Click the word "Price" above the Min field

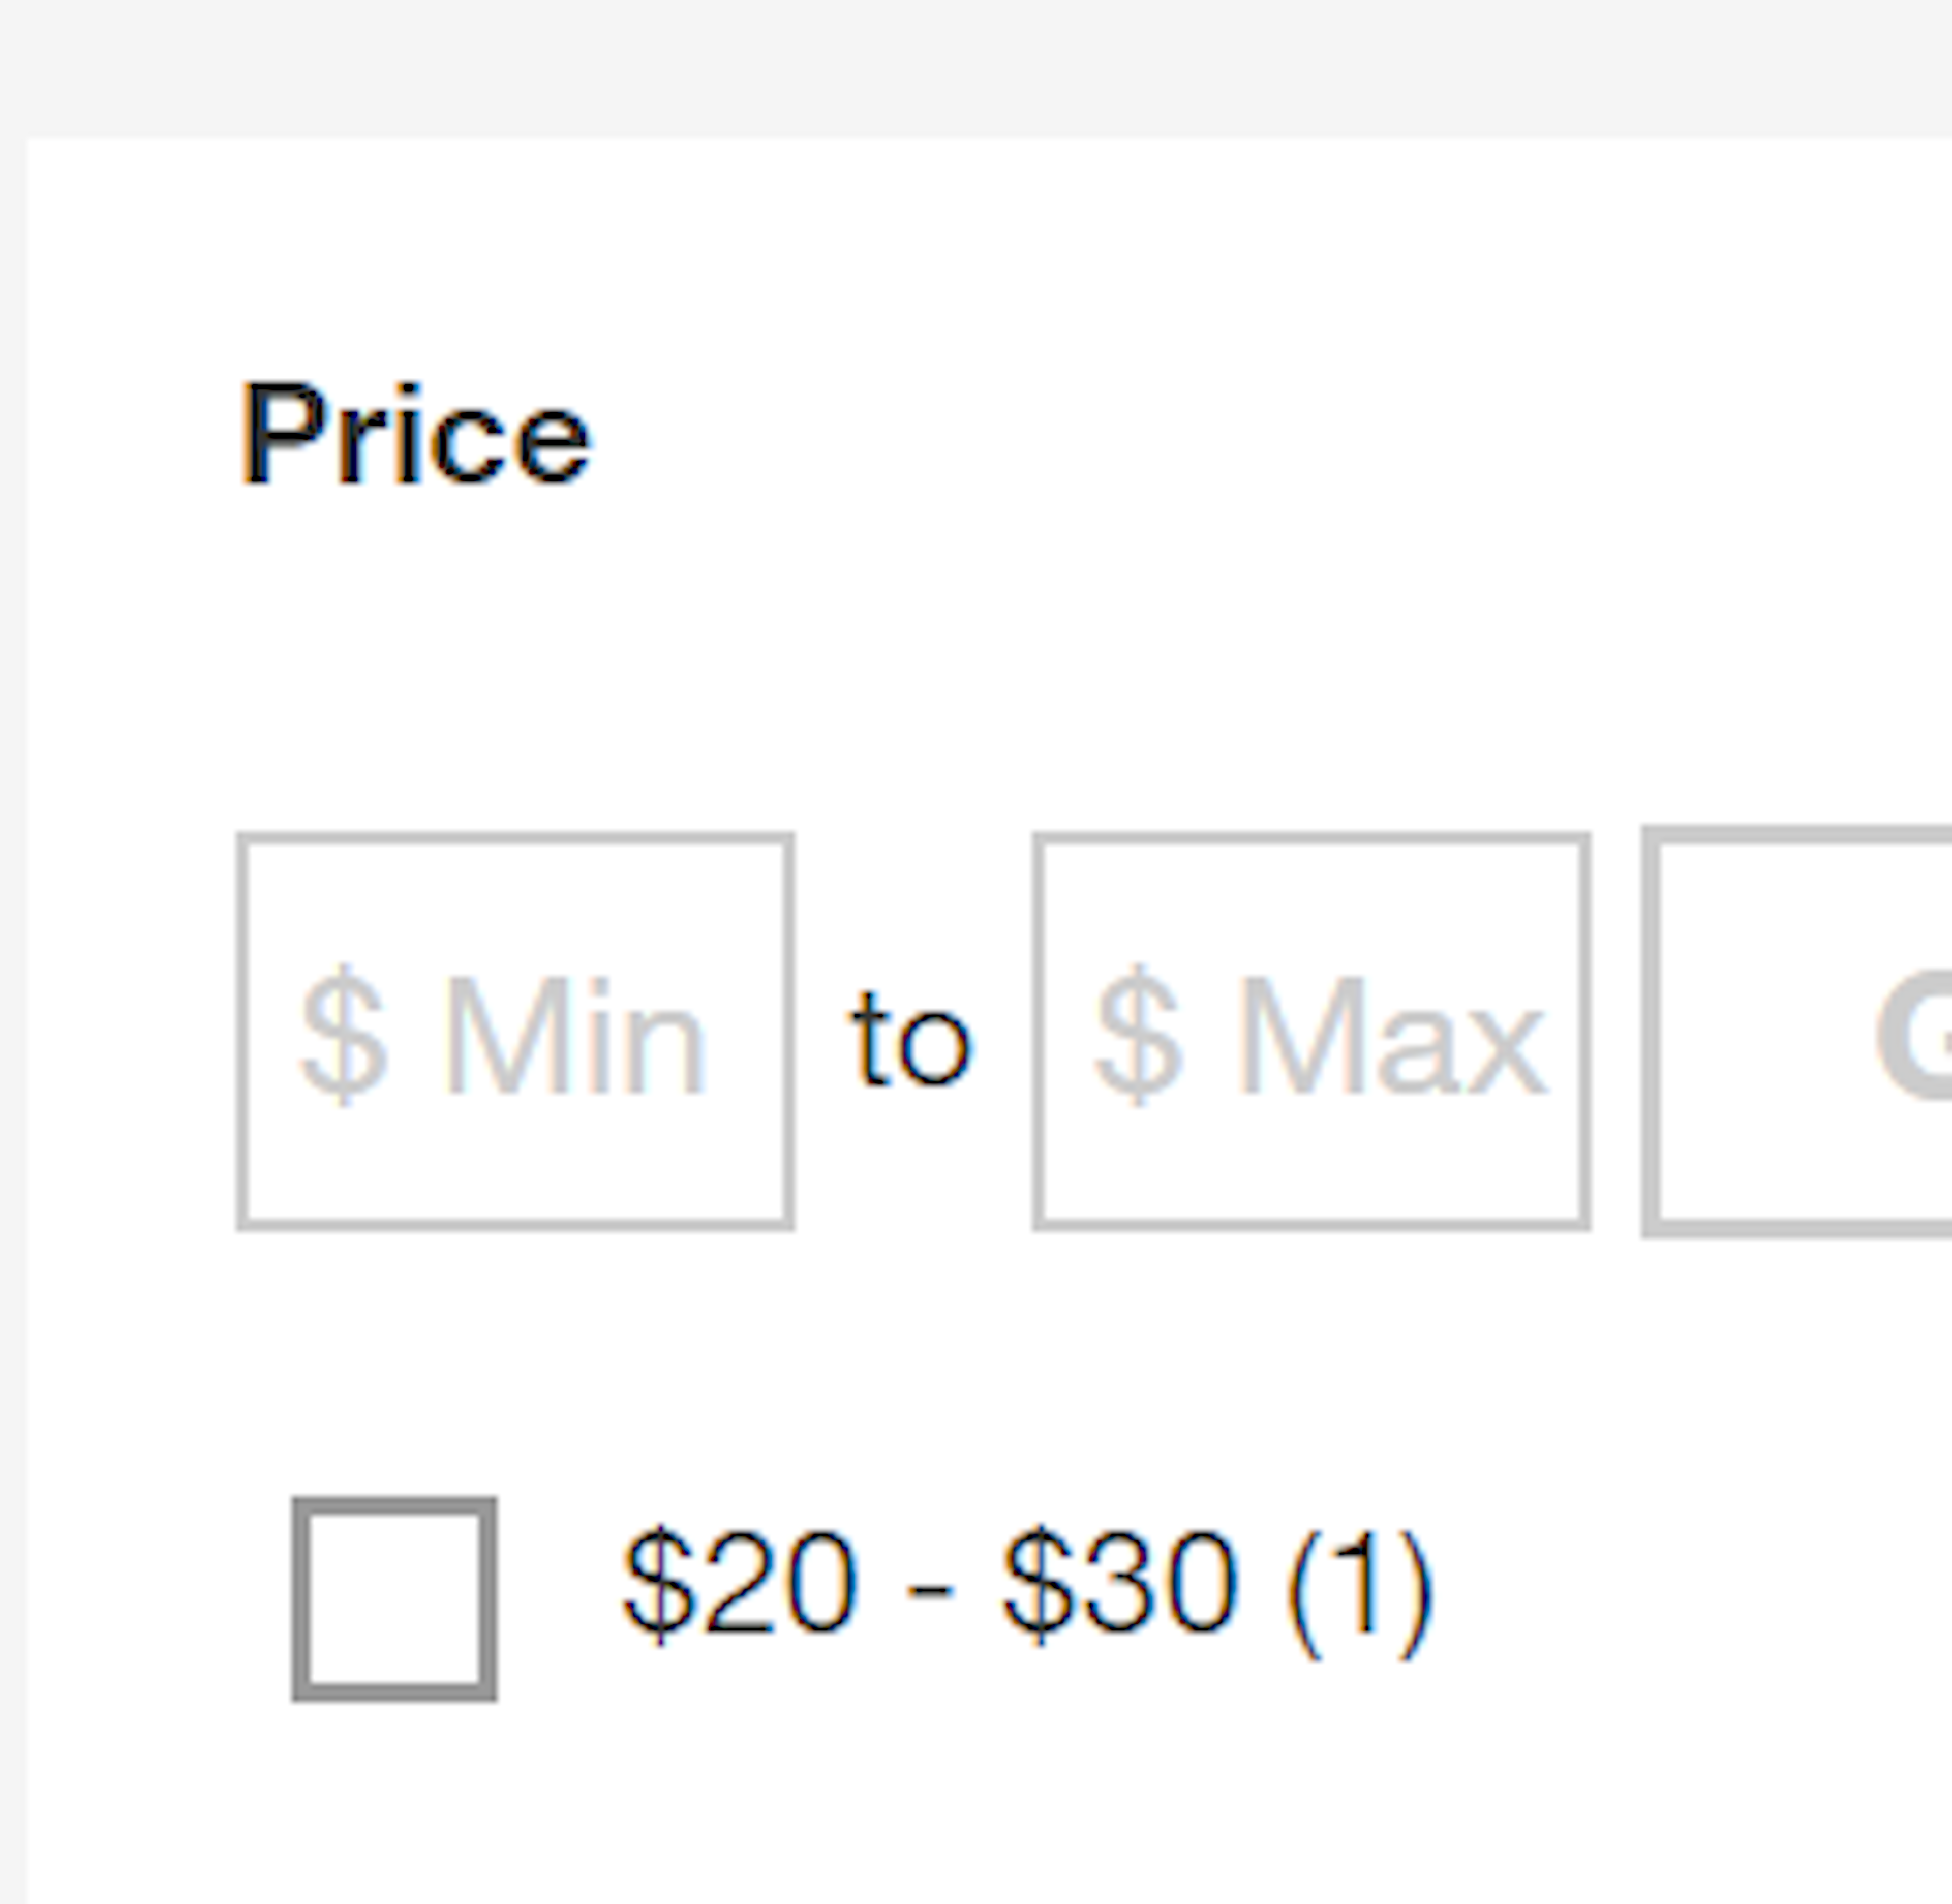pyautogui.click(x=415, y=436)
